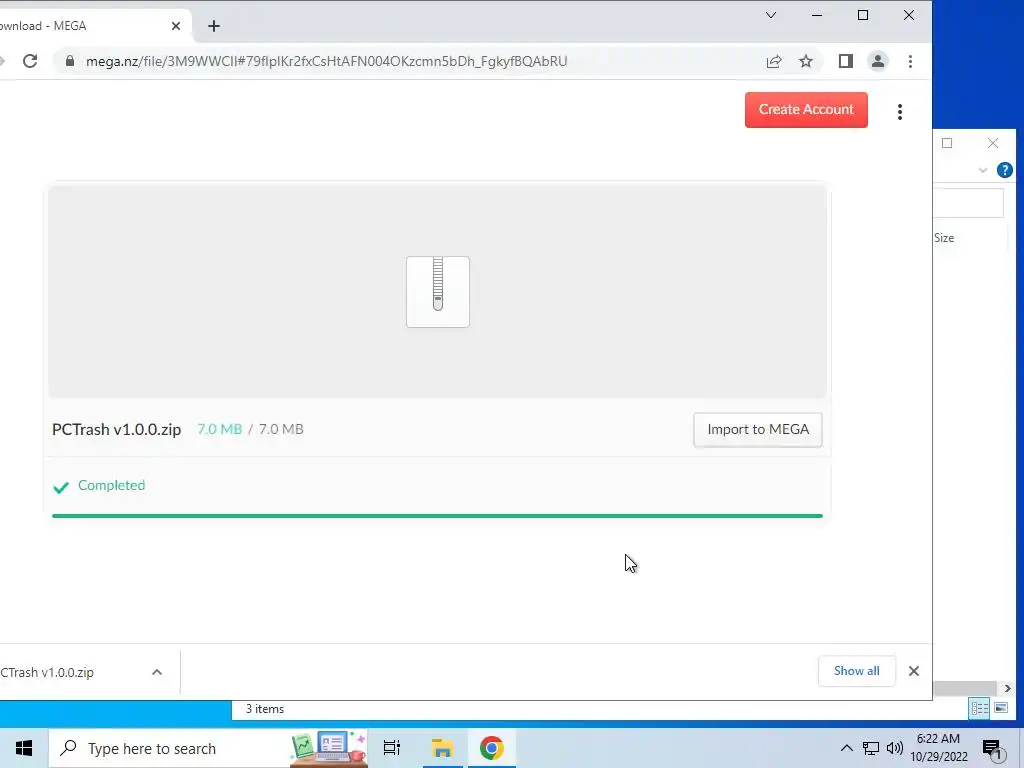Click File Explorer search field
The width and height of the screenshot is (1024, 768).
968,203
